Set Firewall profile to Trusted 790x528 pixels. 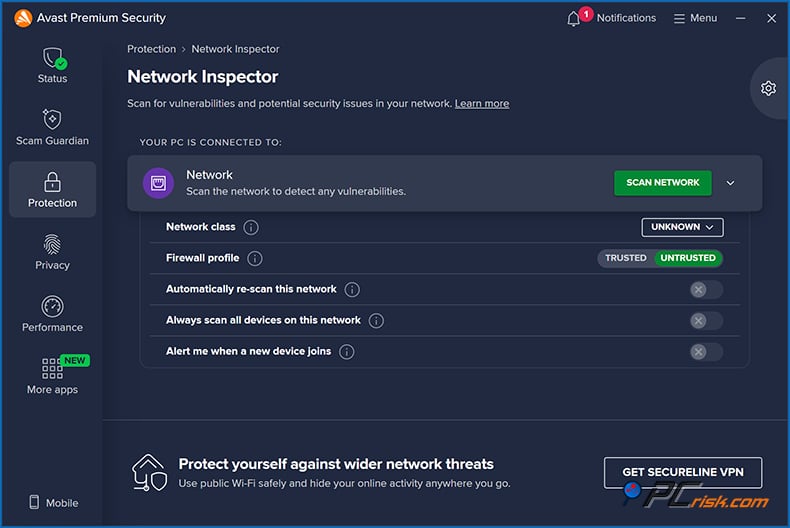tap(626, 258)
